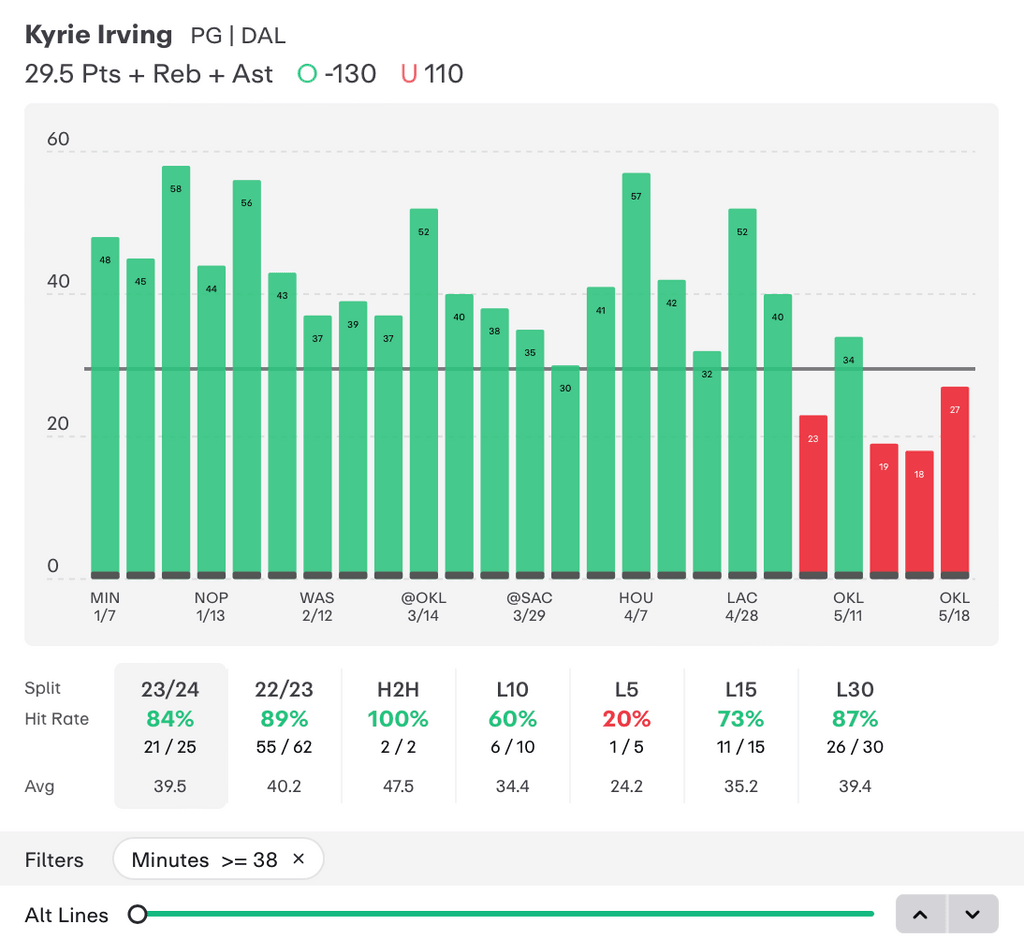
Task: Click the bar labeled 42
Action: 671,429
